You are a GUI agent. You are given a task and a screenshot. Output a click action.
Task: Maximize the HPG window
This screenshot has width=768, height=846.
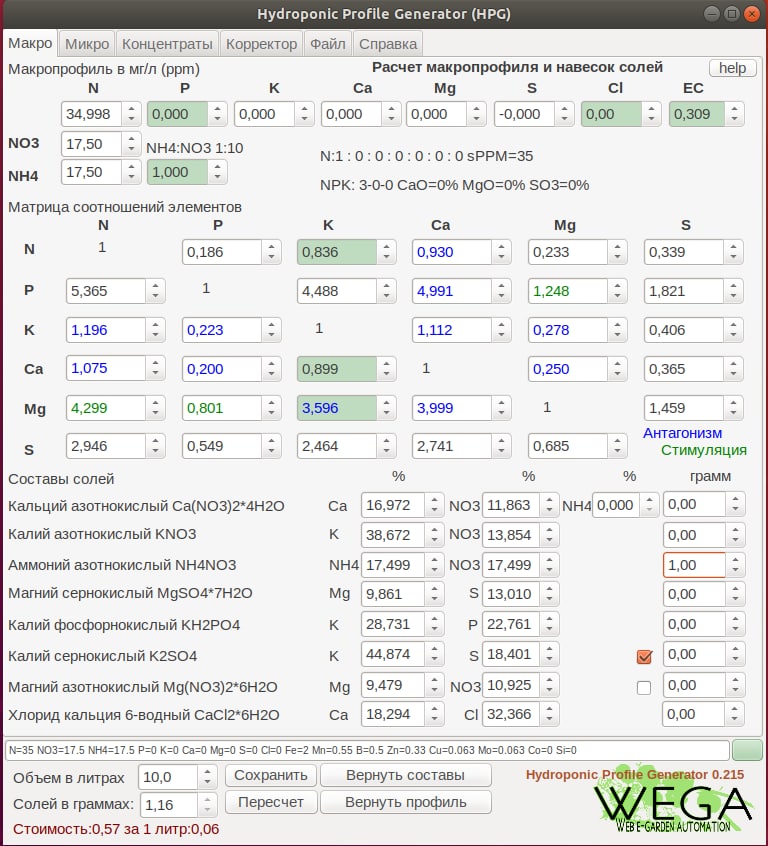[732, 13]
